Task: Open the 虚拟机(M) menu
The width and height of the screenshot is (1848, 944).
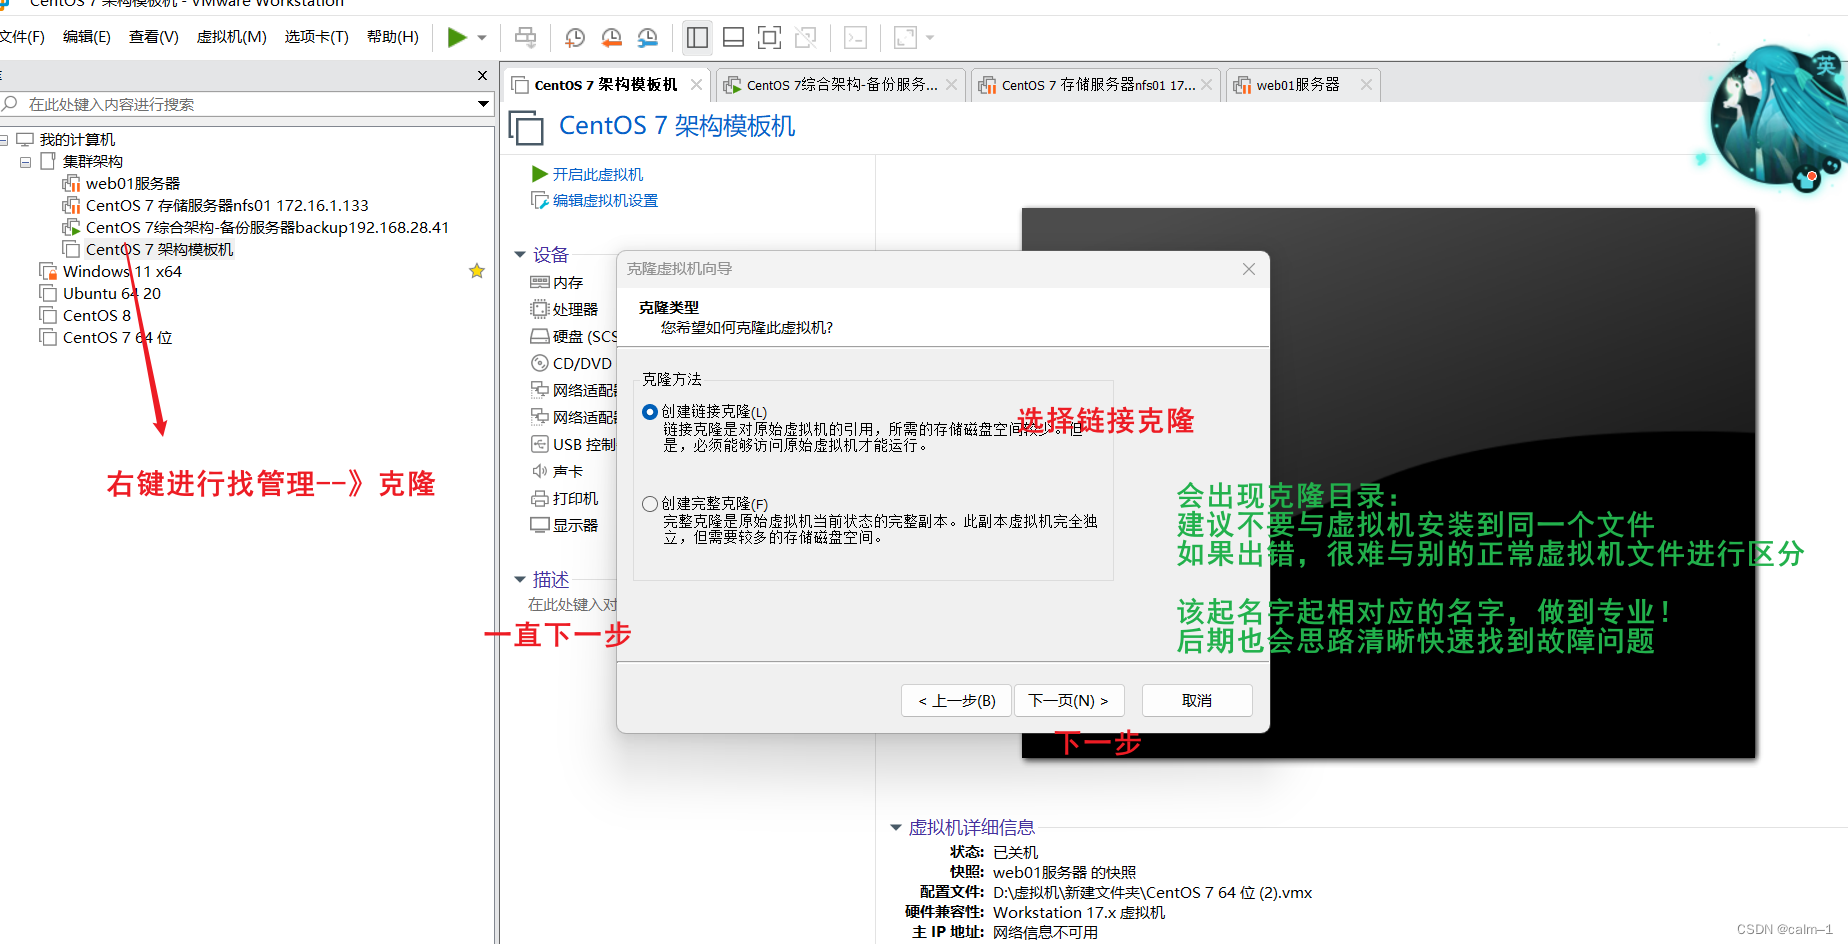Action: [232, 37]
